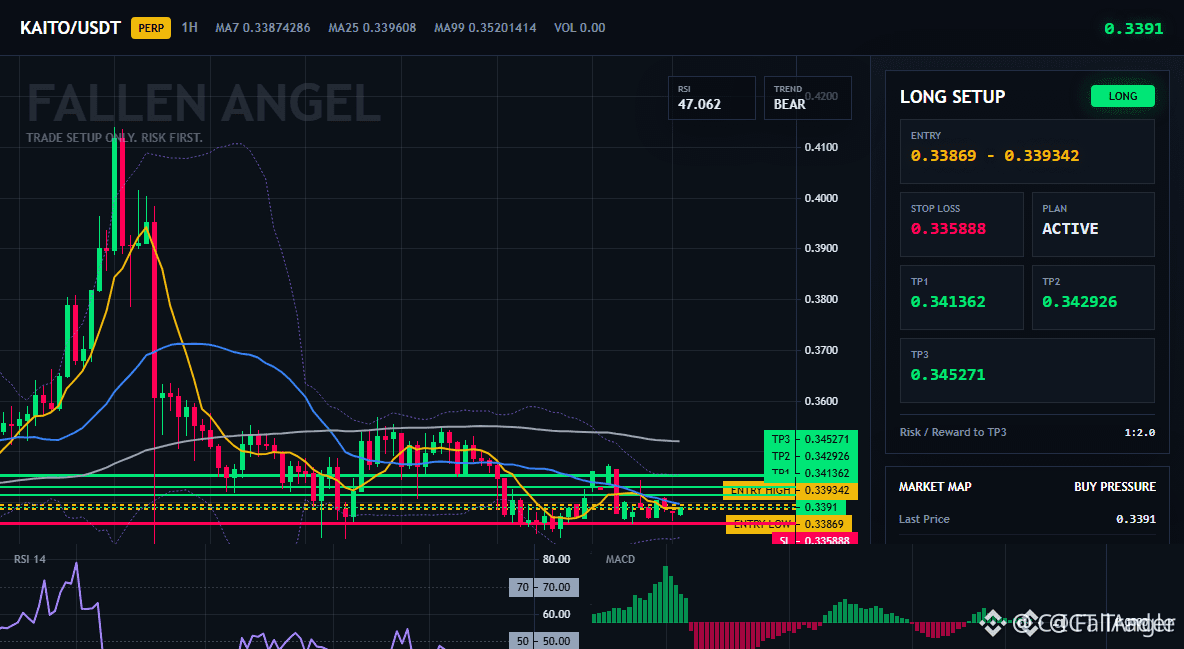
Task: Click the MACD pane label
Action: tap(620, 560)
